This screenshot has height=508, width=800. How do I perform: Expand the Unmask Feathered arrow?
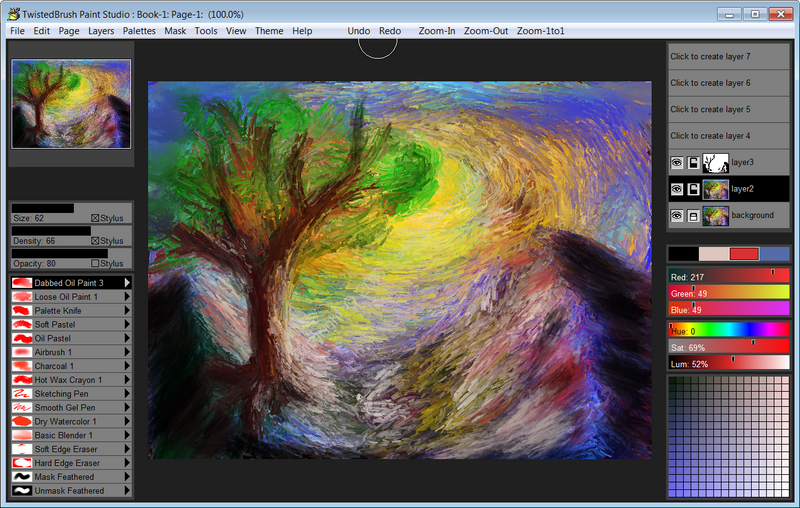point(127,490)
